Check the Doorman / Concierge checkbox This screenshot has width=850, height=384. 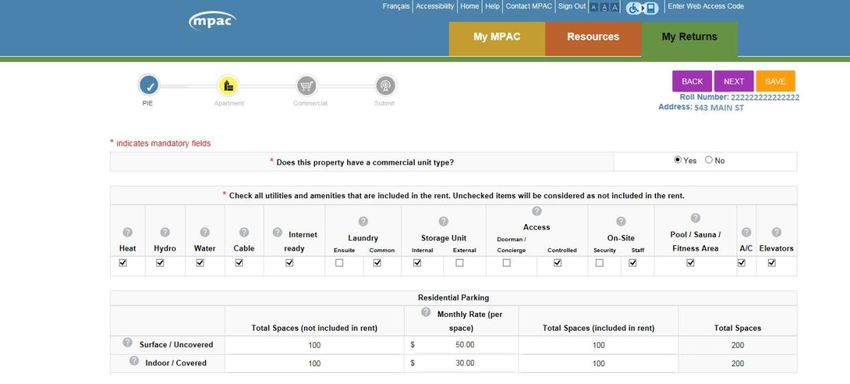coord(506,263)
